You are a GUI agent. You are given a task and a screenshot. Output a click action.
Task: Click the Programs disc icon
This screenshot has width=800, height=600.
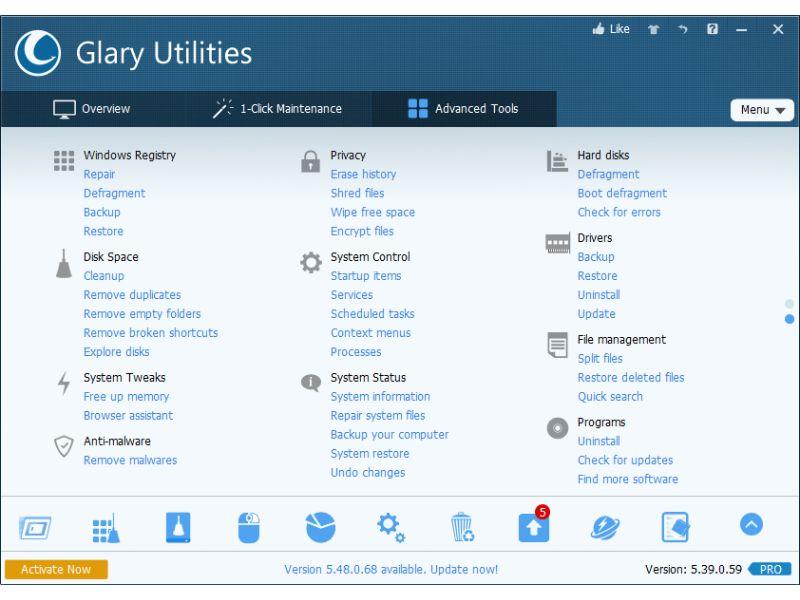point(557,428)
